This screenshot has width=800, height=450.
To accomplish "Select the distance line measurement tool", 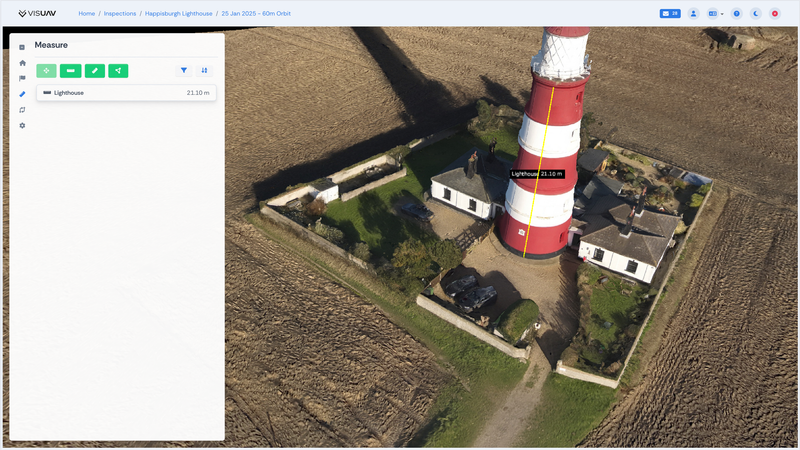I will [70, 70].
